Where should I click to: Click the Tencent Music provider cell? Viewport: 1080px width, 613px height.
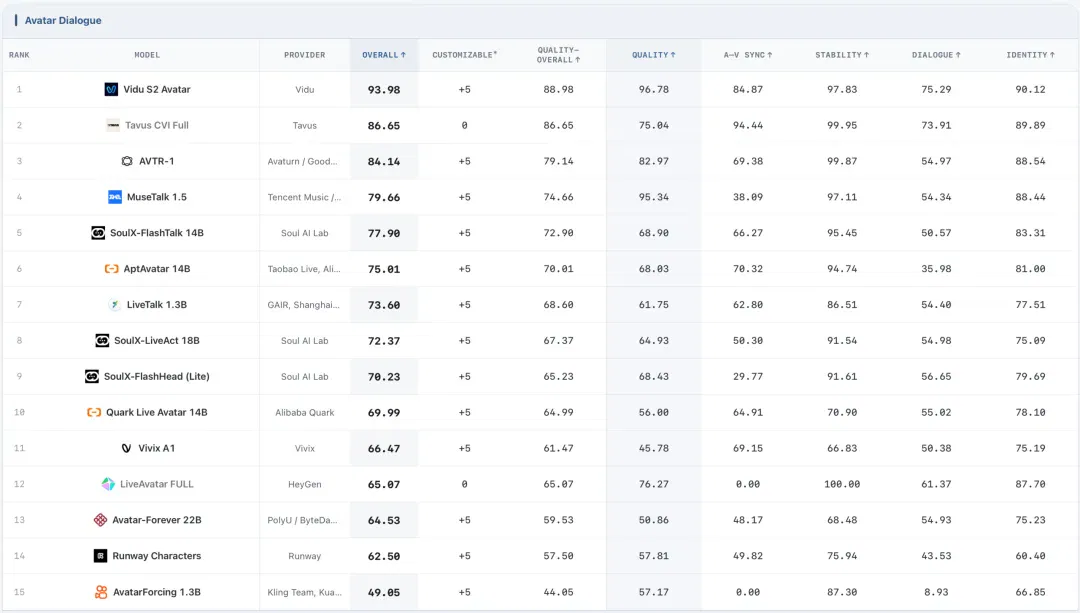(x=304, y=197)
